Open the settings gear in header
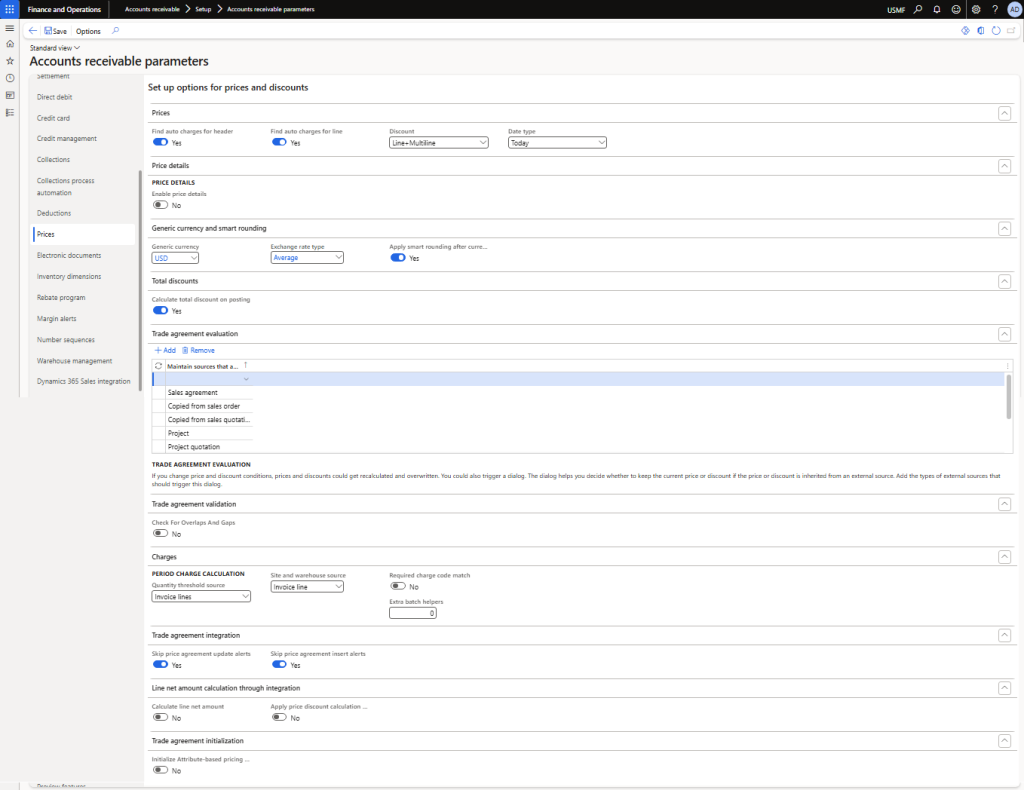This screenshot has height=790, width=1024. click(x=976, y=9)
